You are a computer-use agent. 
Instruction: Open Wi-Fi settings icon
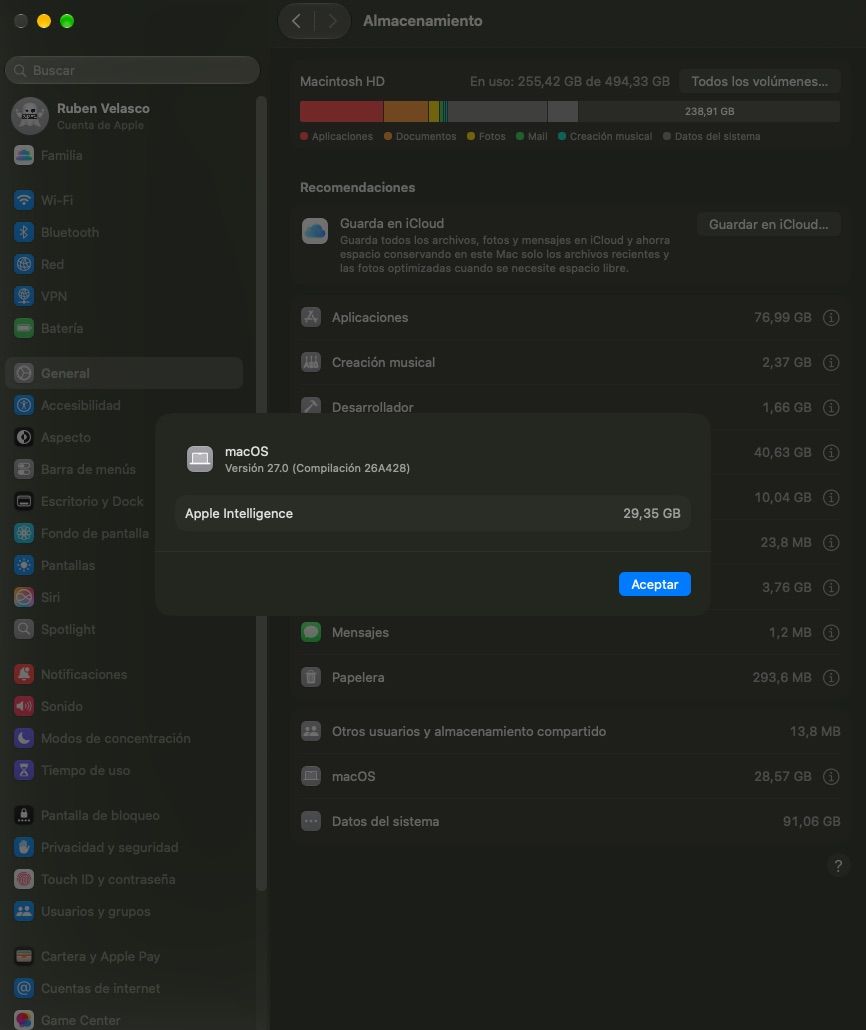(x=24, y=200)
